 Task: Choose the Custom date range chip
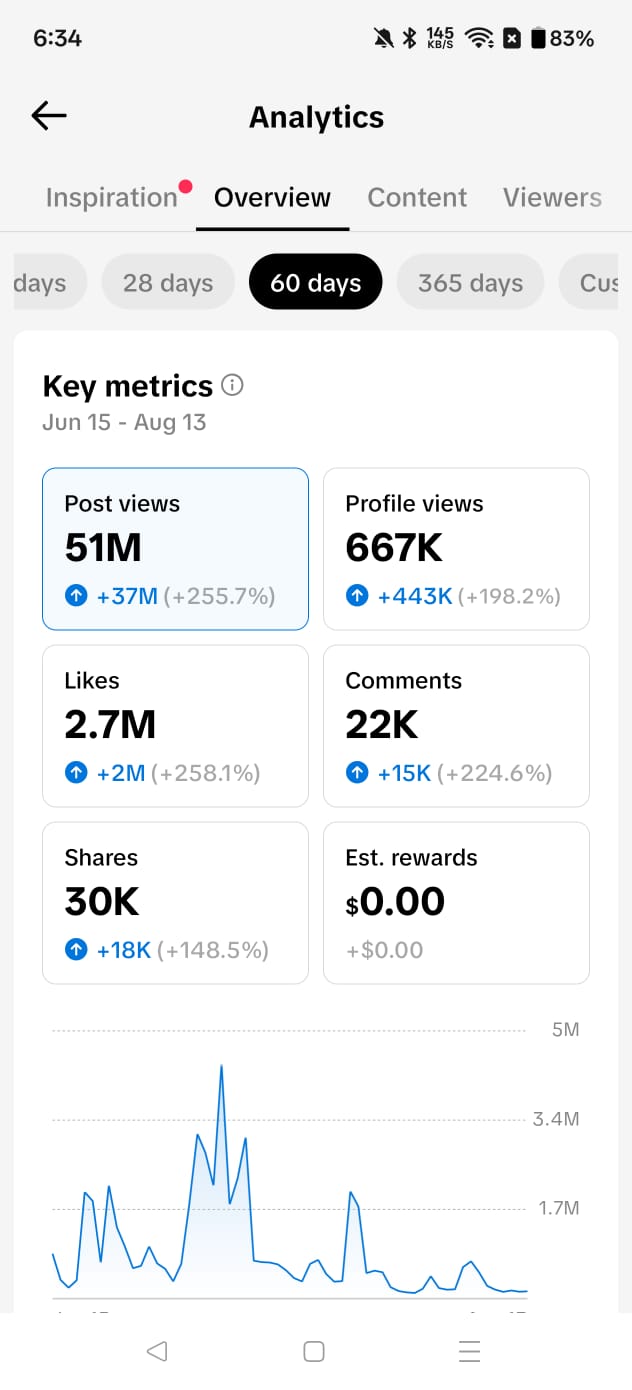pos(596,283)
